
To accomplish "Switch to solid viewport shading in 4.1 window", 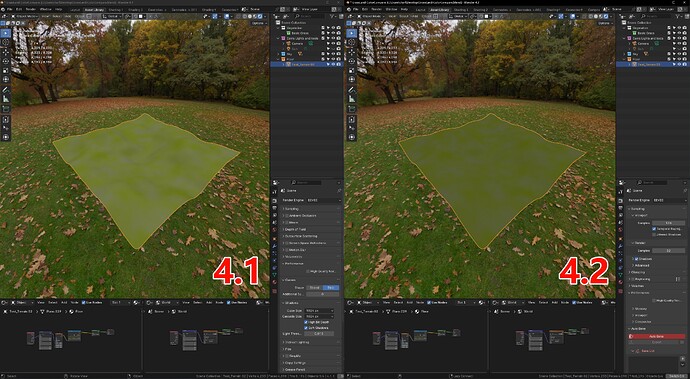I will tap(250, 16).
